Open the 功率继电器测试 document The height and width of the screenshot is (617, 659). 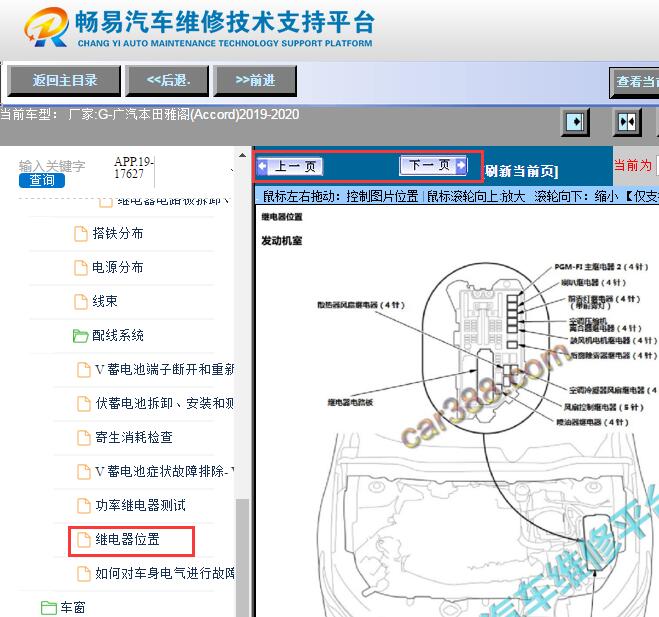pyautogui.click(x=140, y=505)
